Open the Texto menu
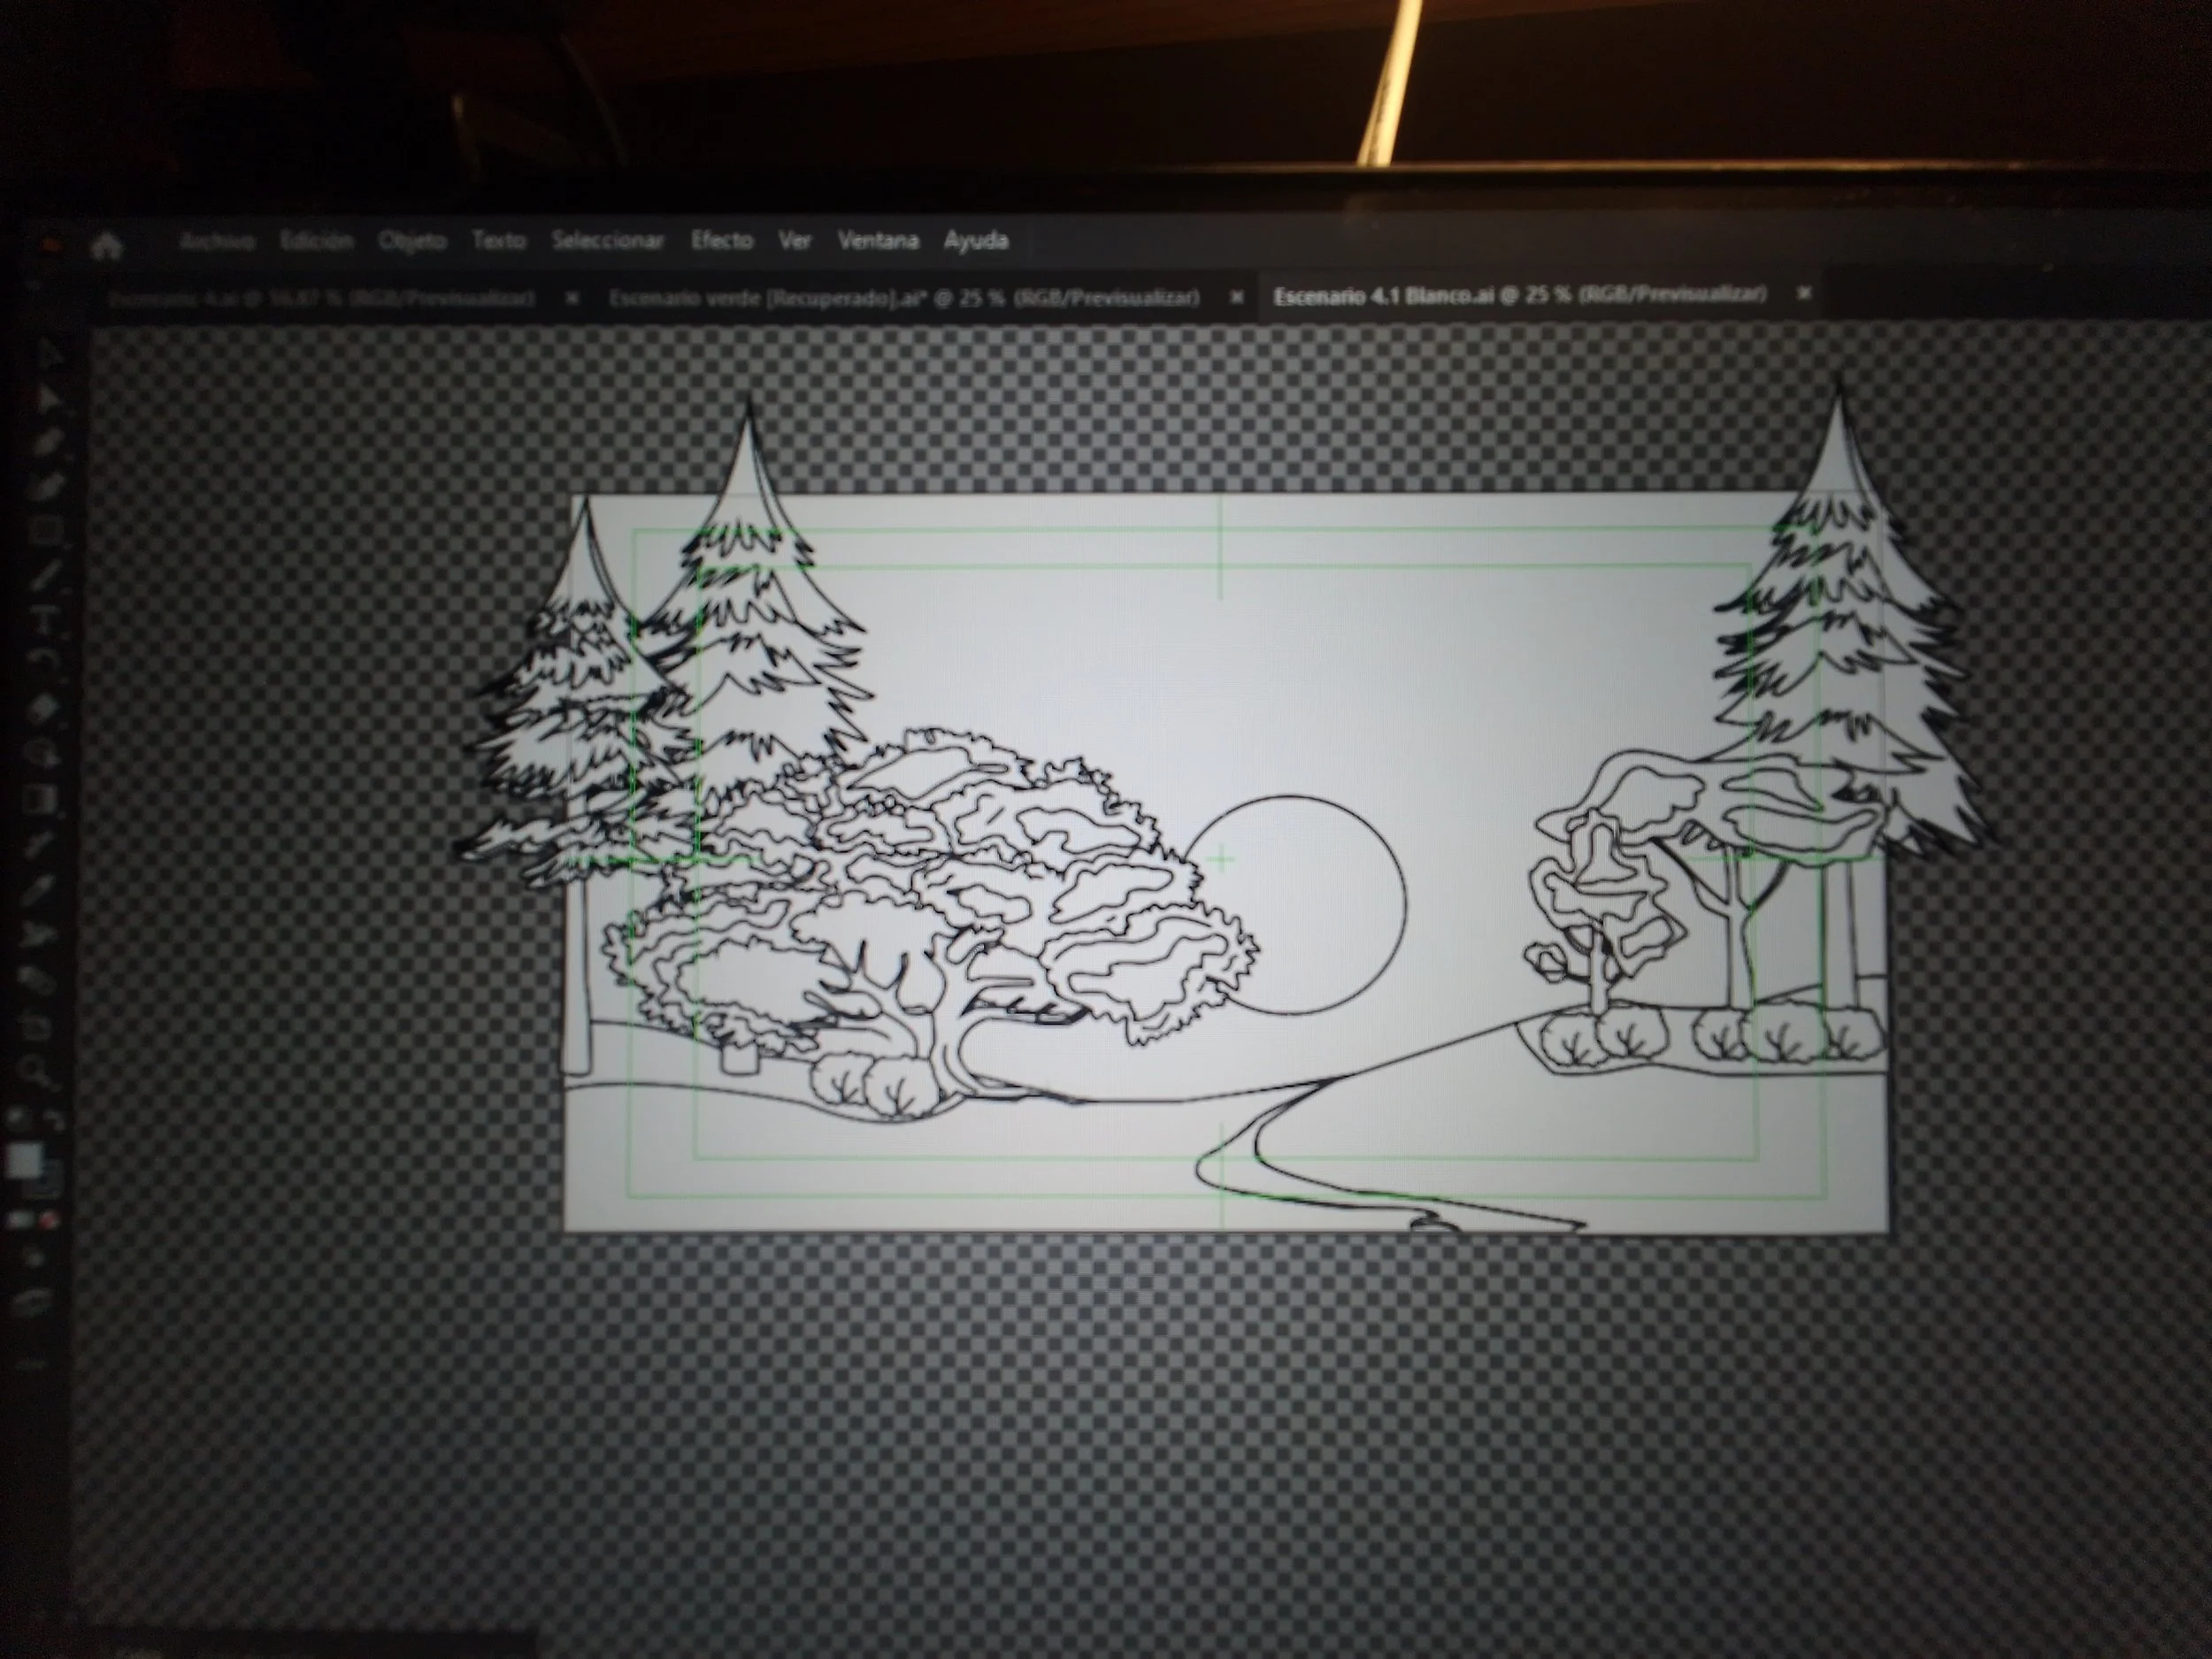The height and width of the screenshot is (1659, 2212). [499, 241]
